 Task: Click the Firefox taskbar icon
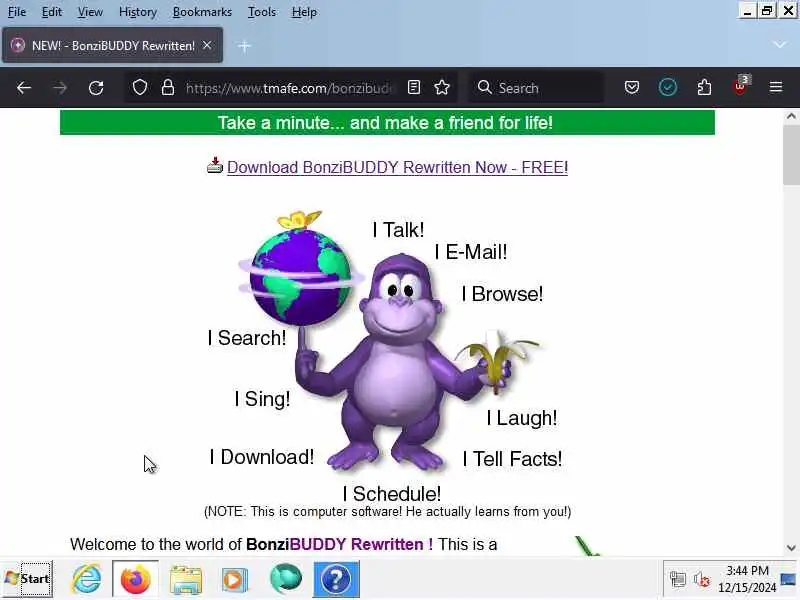tap(135, 579)
